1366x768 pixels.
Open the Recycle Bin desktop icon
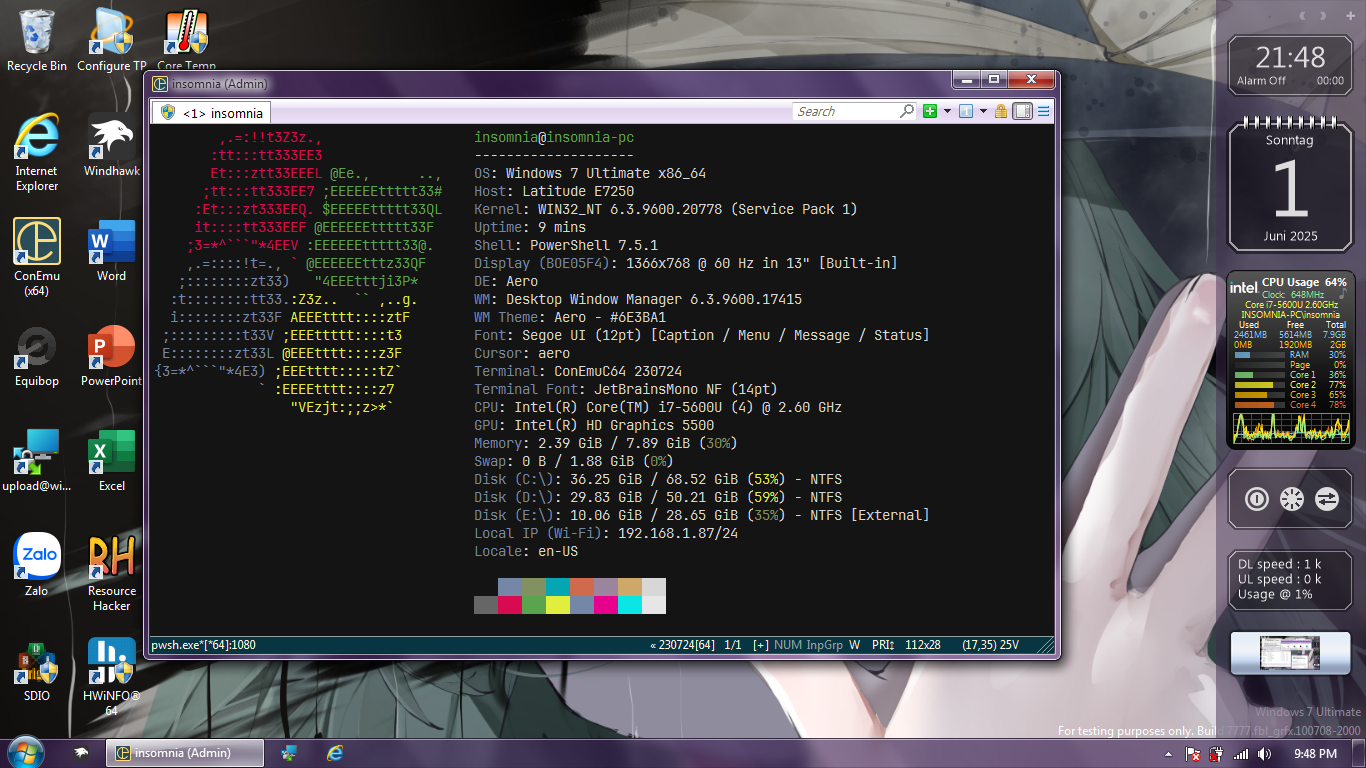(x=37, y=40)
